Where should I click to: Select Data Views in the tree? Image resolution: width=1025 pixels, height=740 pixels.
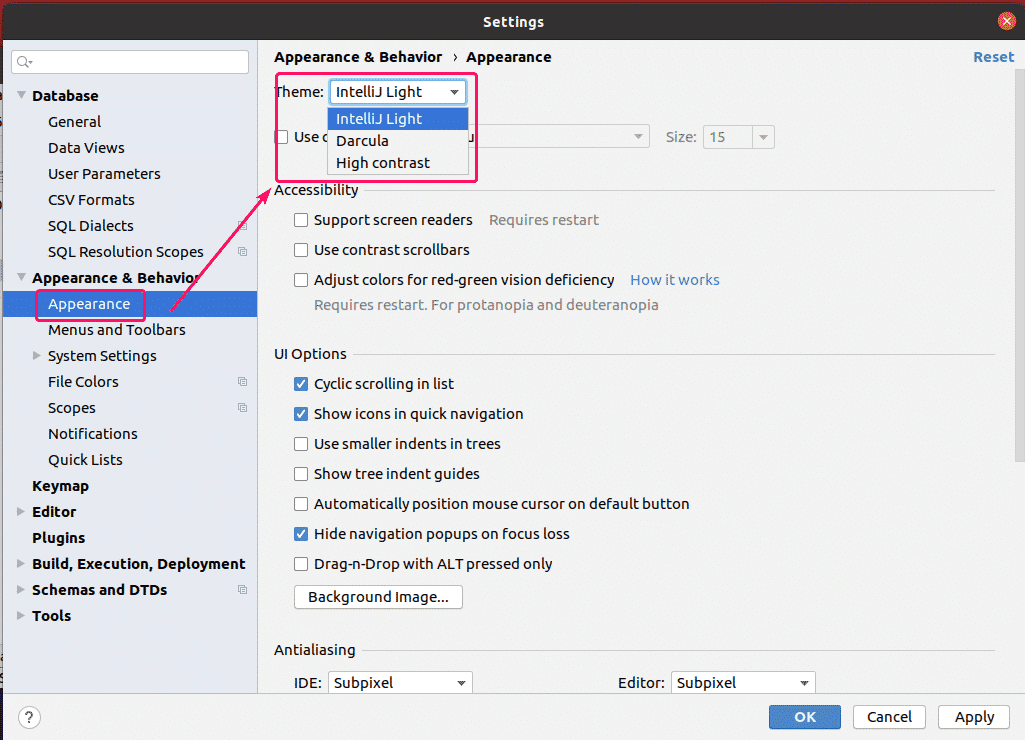pyautogui.click(x=86, y=148)
